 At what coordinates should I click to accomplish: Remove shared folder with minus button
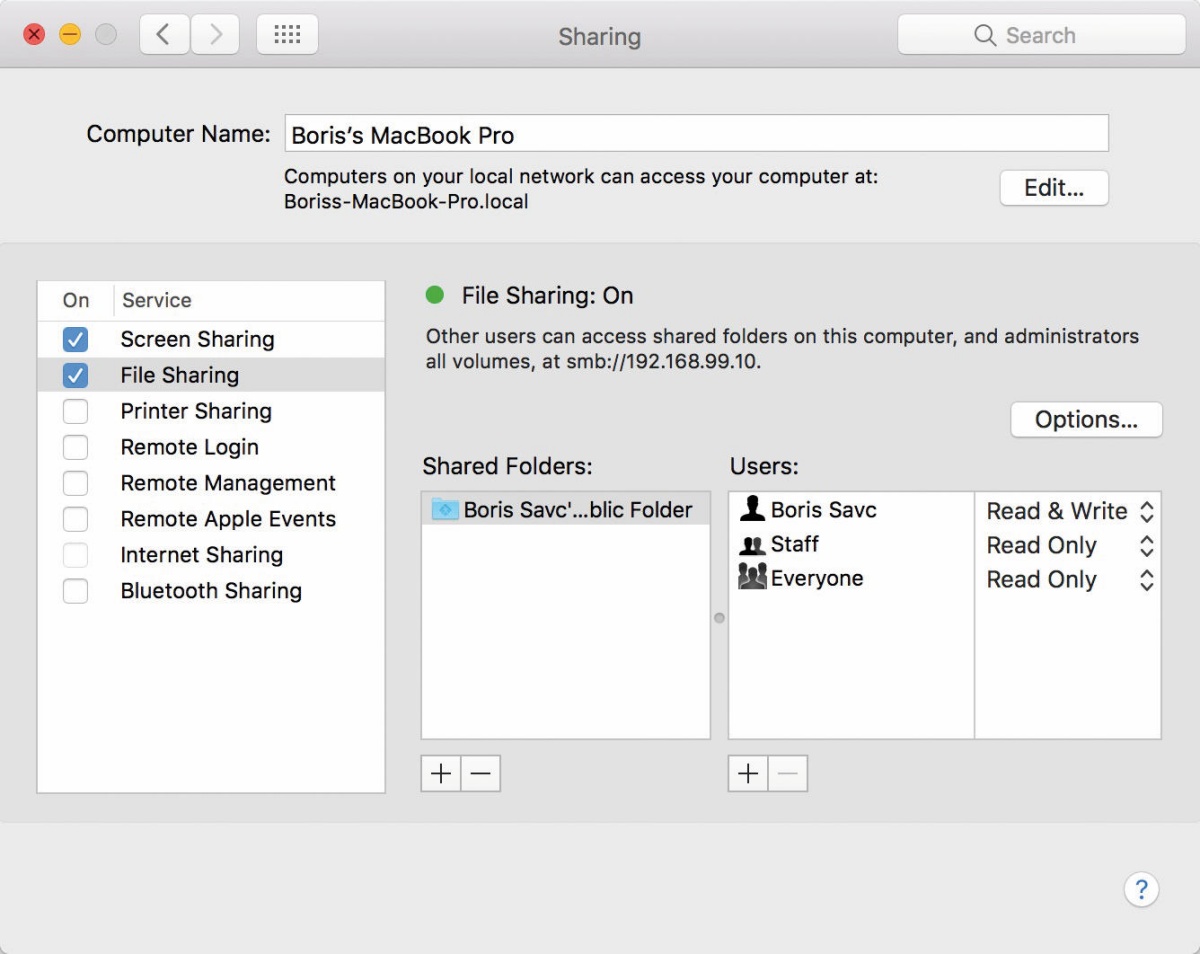[481, 773]
